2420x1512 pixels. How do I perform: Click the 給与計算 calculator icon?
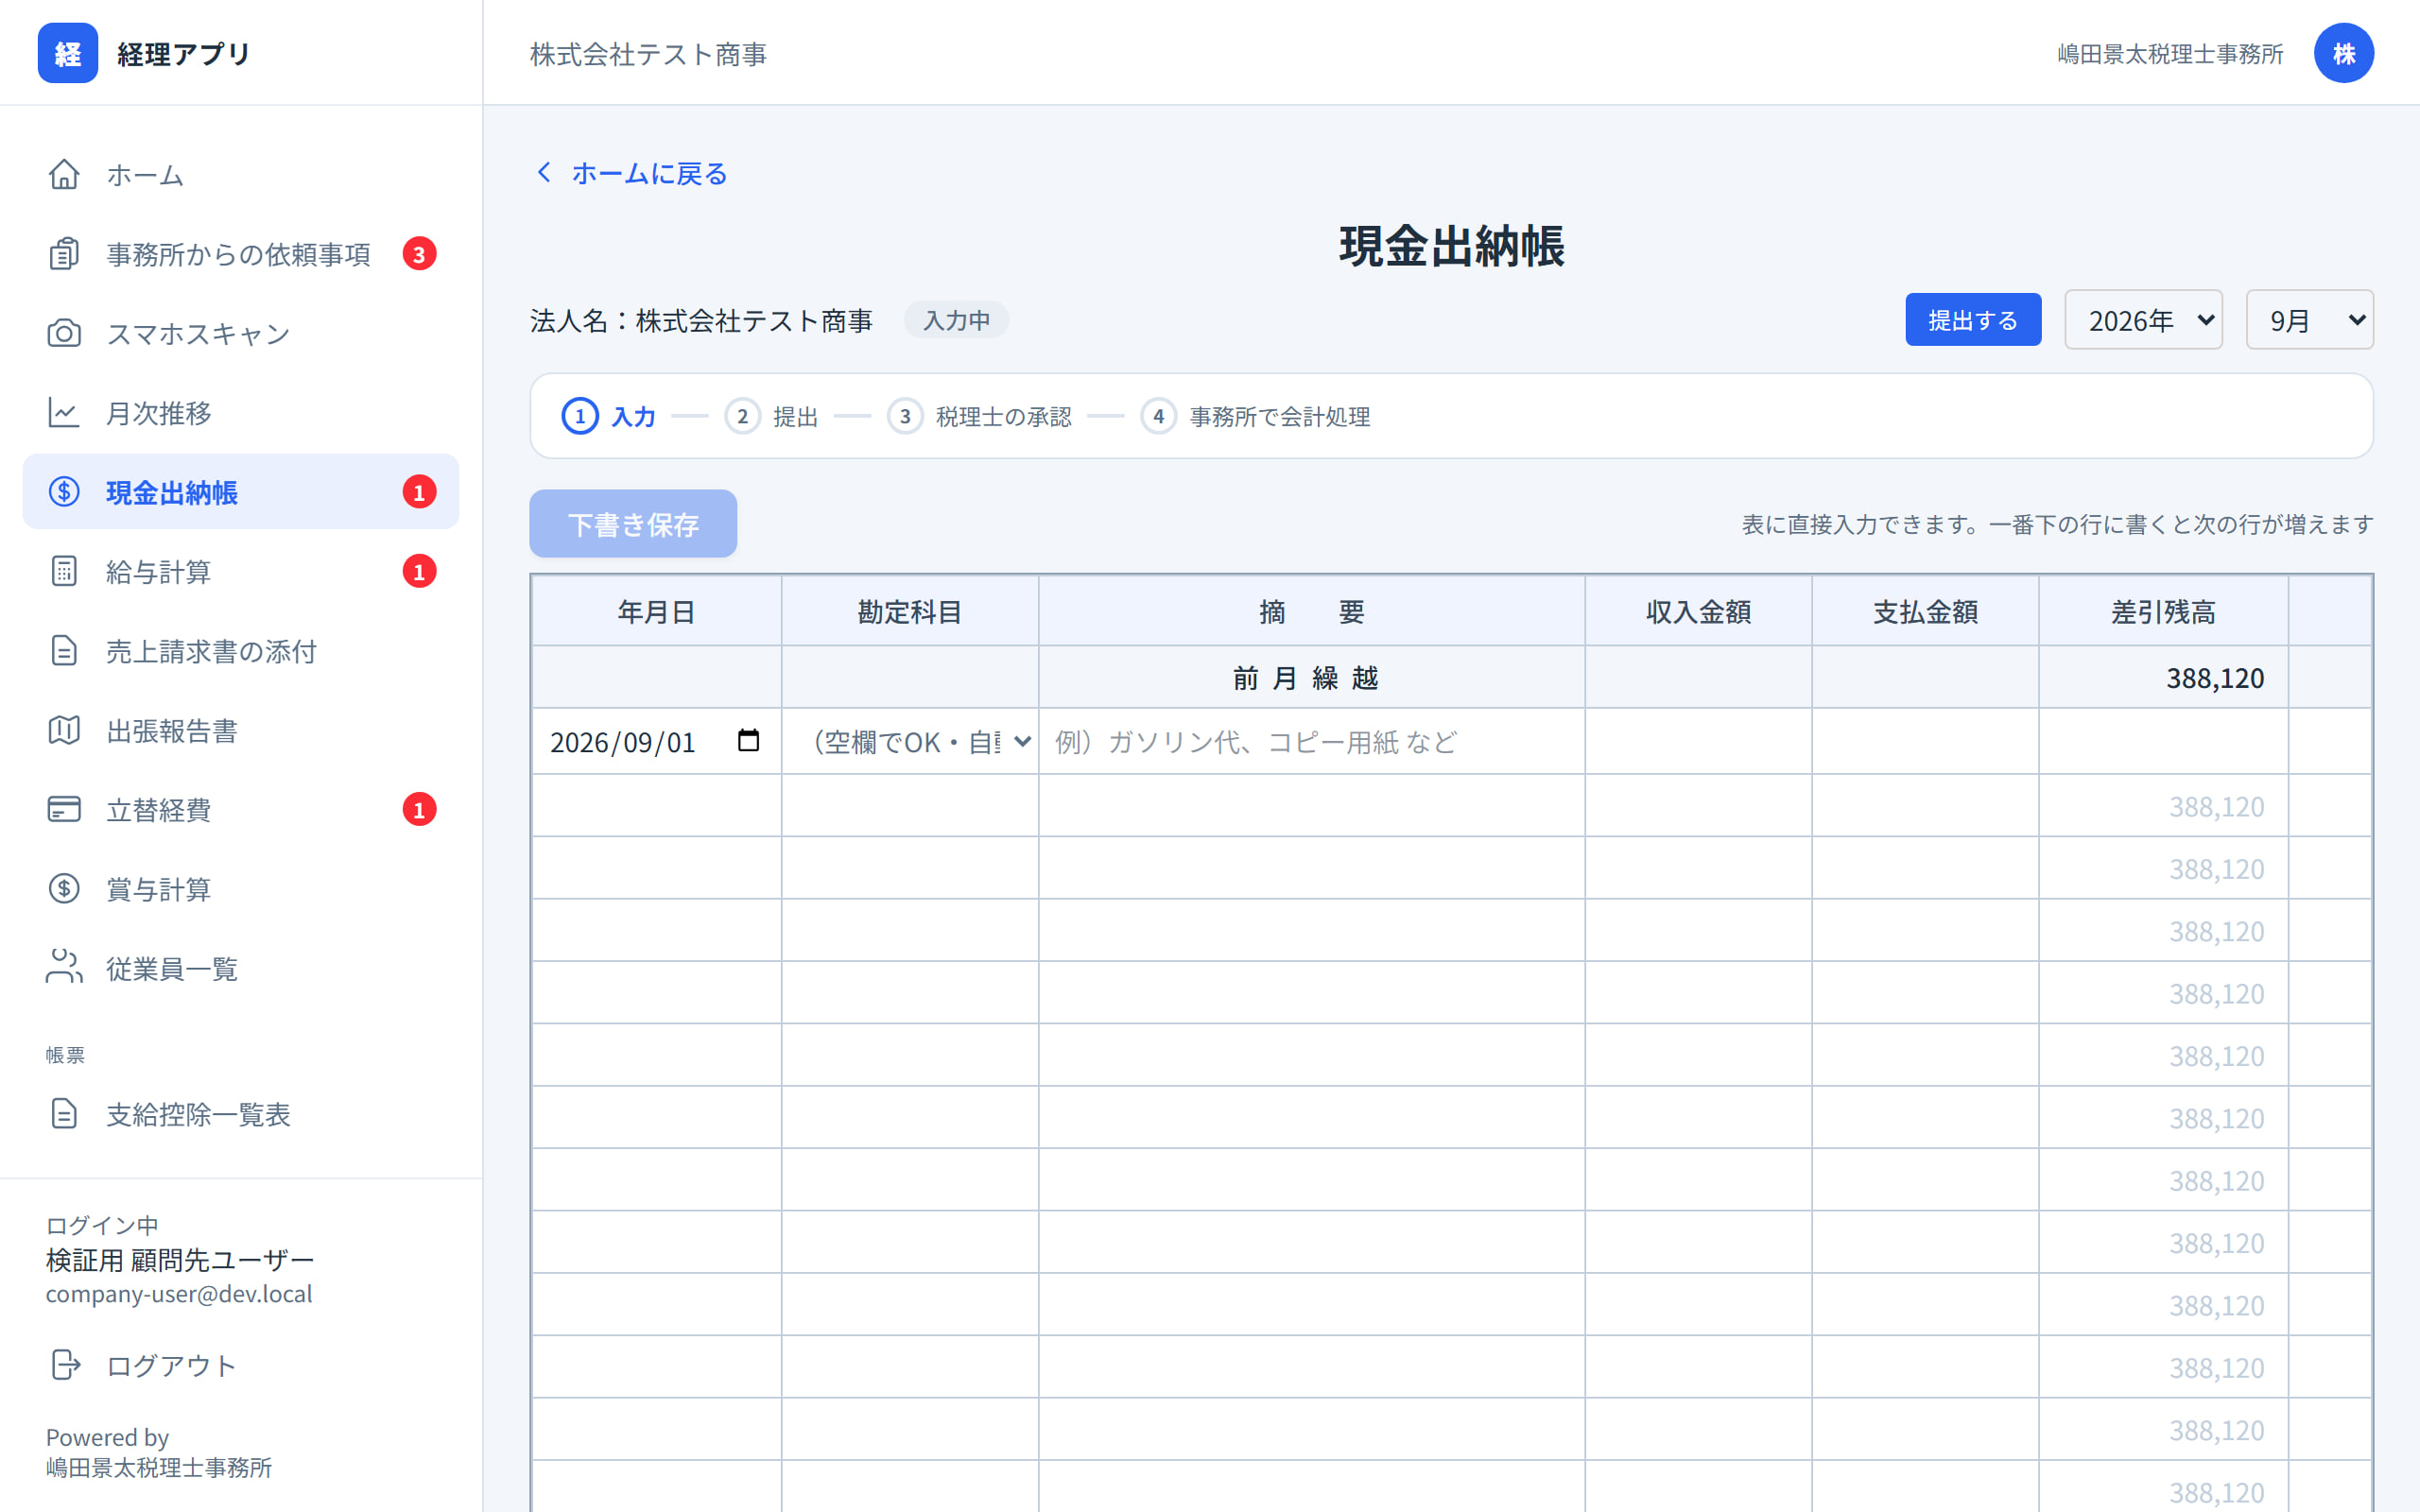click(64, 571)
